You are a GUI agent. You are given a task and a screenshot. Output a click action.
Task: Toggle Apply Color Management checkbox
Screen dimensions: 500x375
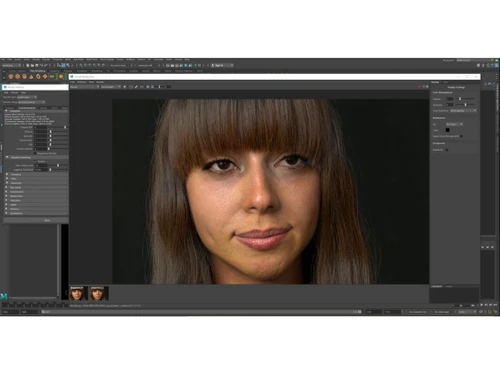tap(462, 136)
